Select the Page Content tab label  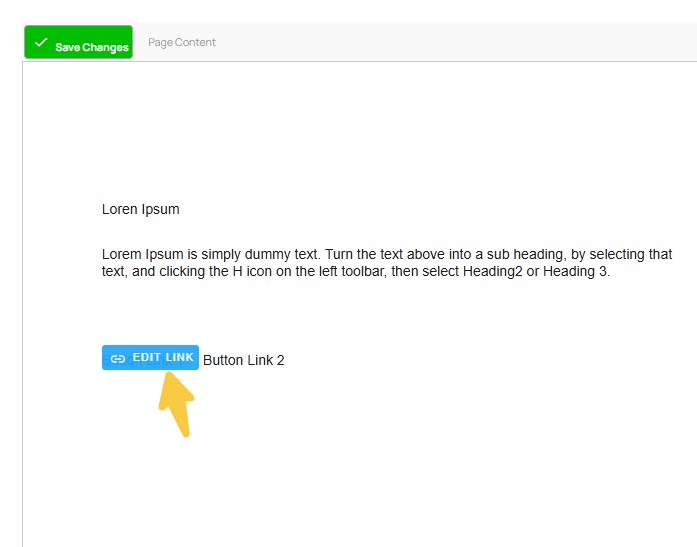click(182, 42)
